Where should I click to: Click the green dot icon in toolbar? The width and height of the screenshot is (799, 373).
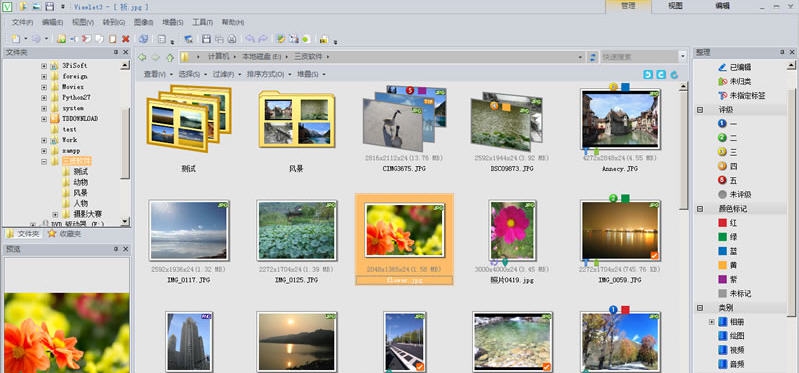[306, 39]
